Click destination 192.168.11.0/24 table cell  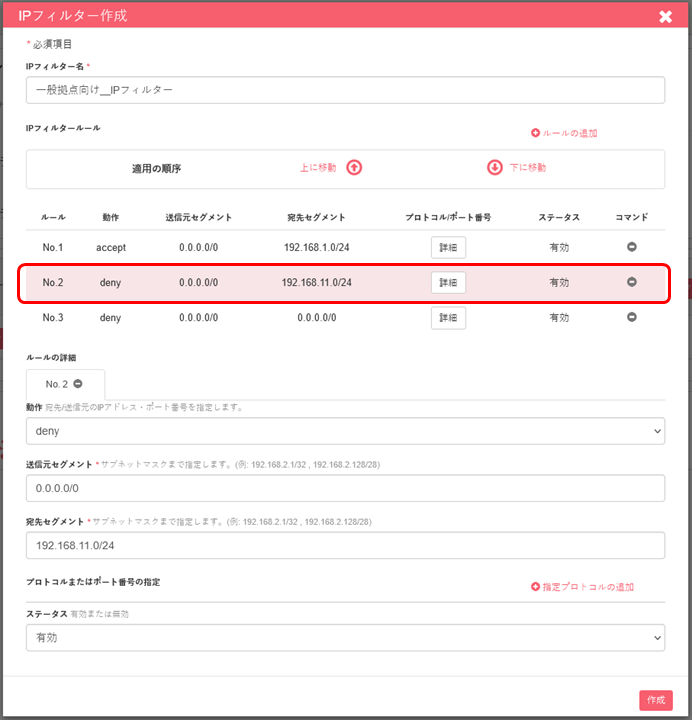tap(316, 282)
